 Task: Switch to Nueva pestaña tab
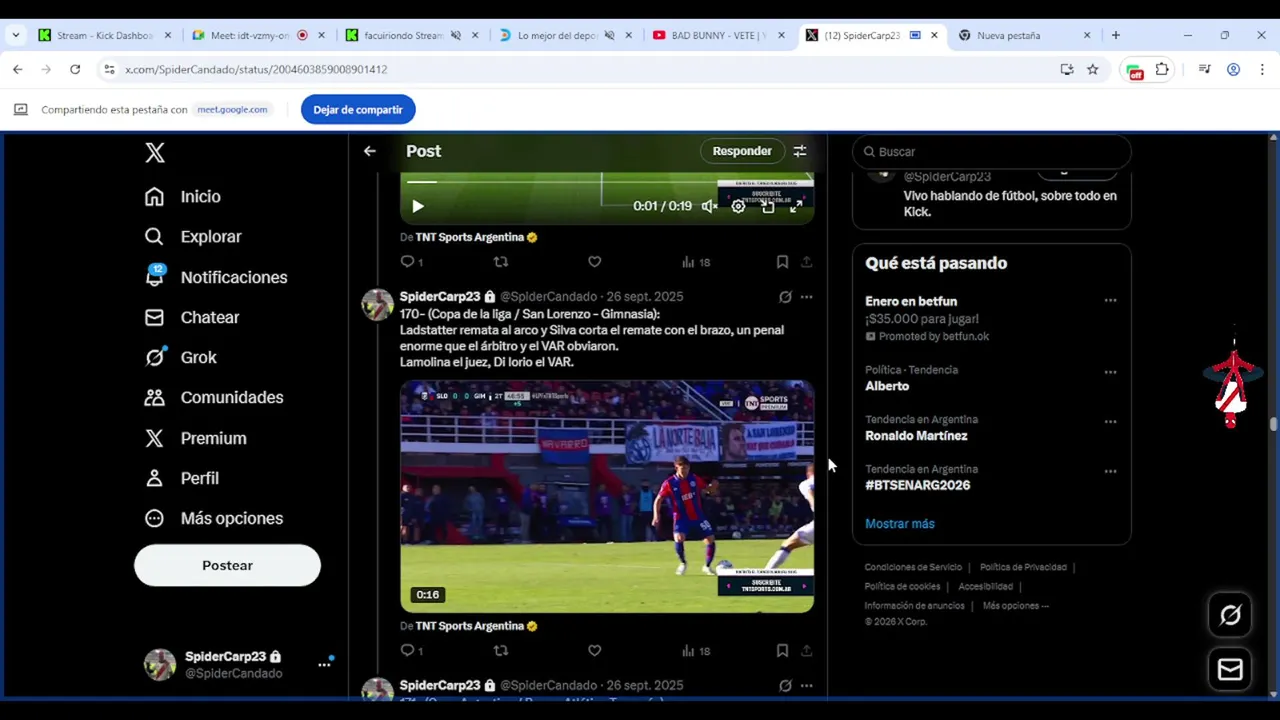(1025, 35)
